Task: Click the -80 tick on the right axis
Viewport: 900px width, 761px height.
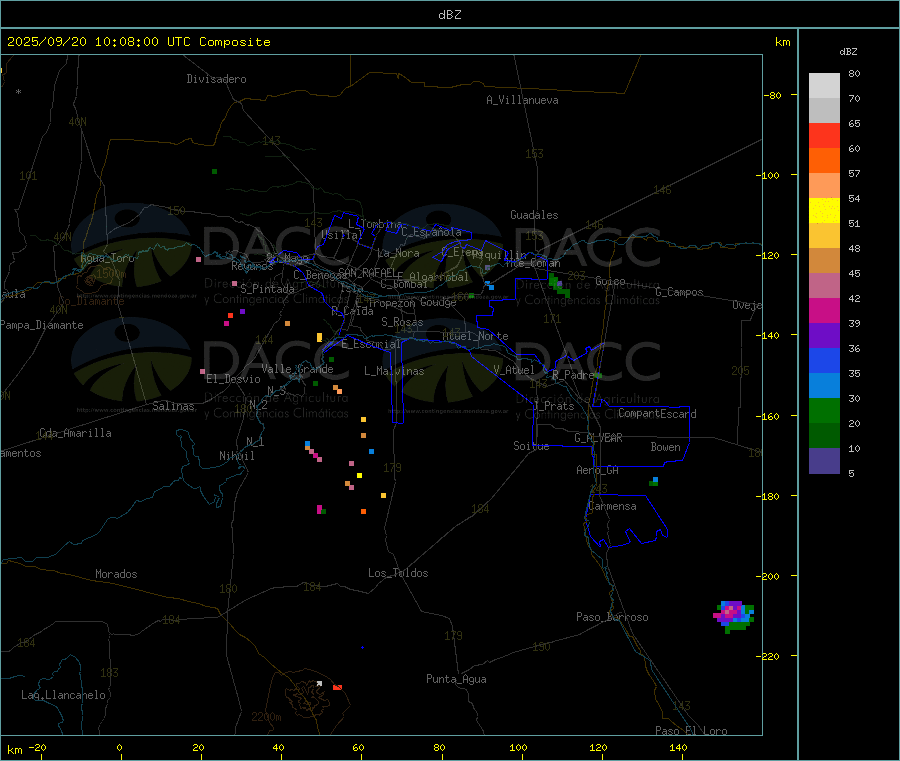Action: (x=773, y=95)
